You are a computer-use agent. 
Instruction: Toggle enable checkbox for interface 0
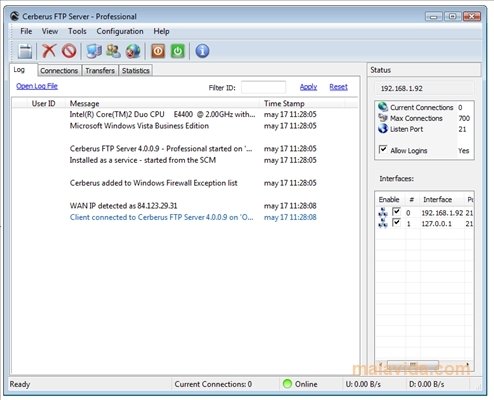click(396, 211)
